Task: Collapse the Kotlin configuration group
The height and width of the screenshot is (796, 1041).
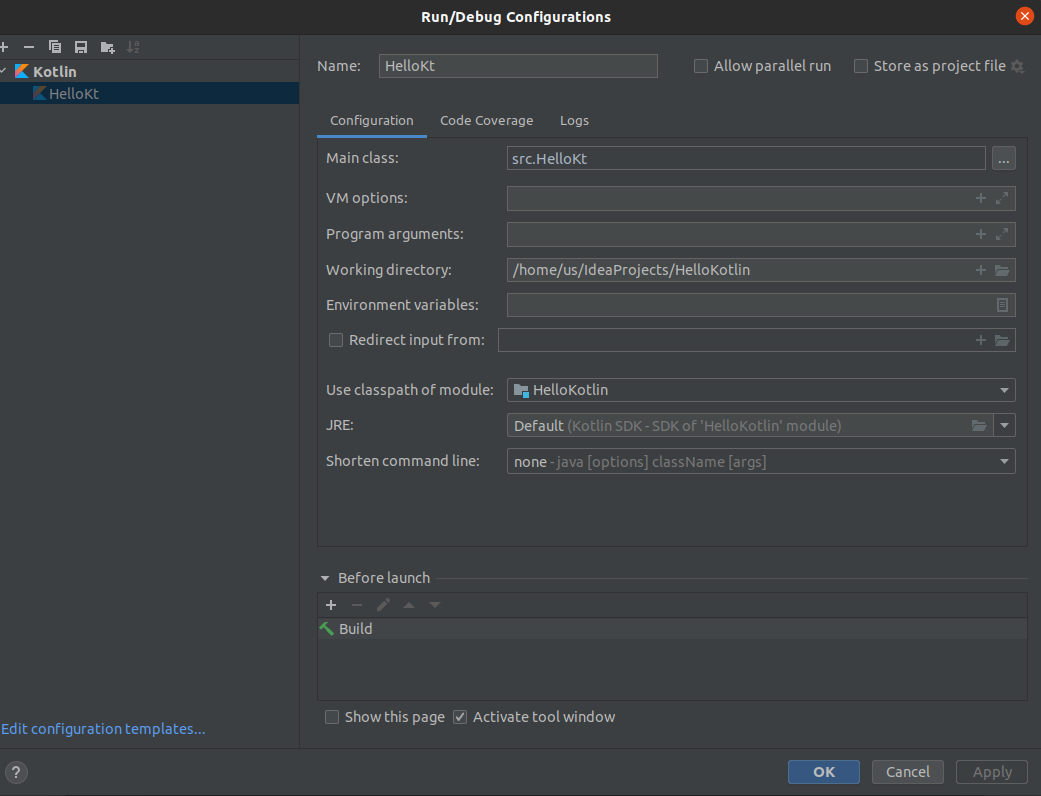Action: 4,70
